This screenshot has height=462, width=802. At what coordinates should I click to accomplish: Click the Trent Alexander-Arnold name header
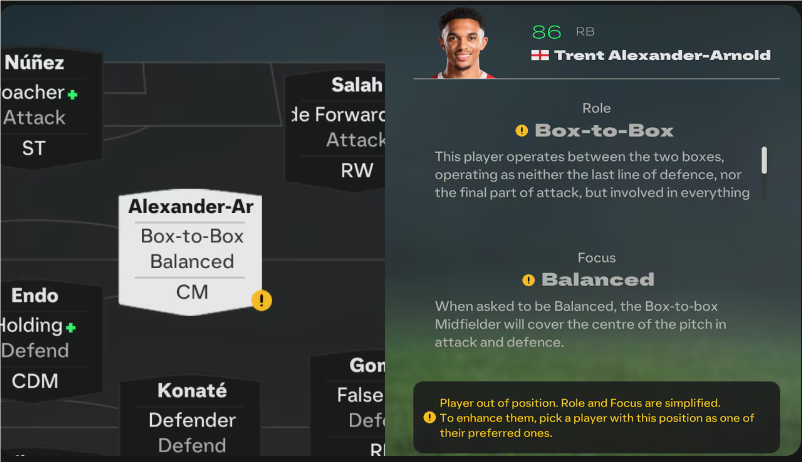click(x=662, y=55)
